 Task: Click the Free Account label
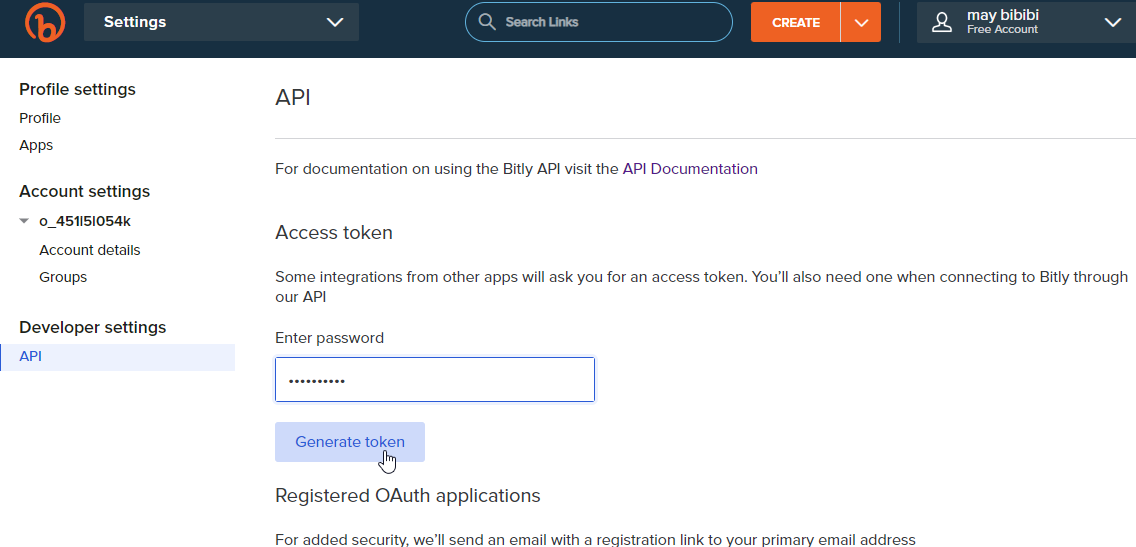pyautogui.click(x=1002, y=30)
